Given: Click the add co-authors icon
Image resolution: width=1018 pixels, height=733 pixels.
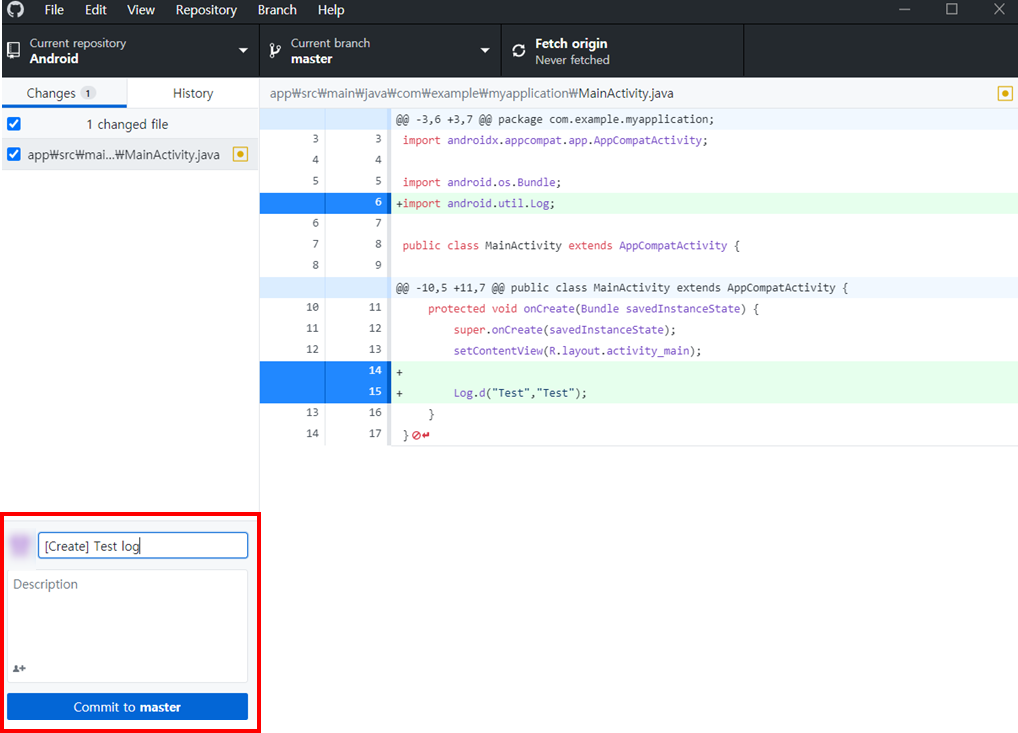Looking at the screenshot, I should click(x=19, y=668).
